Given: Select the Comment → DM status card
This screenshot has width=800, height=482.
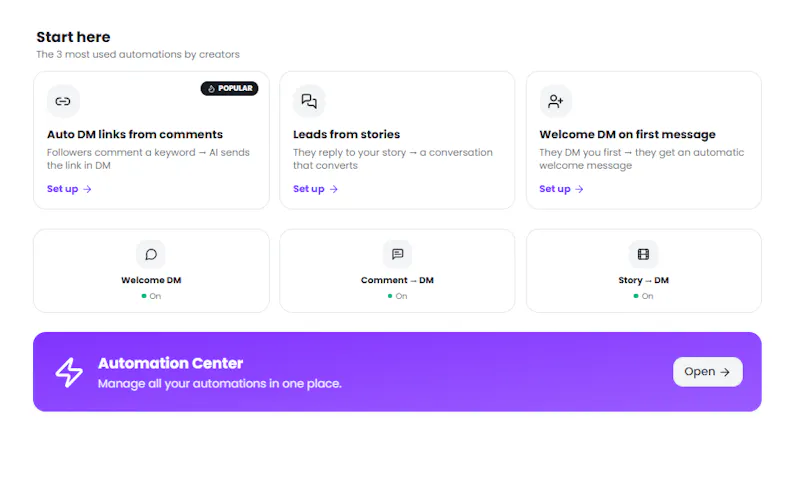Looking at the screenshot, I should [x=397, y=271].
